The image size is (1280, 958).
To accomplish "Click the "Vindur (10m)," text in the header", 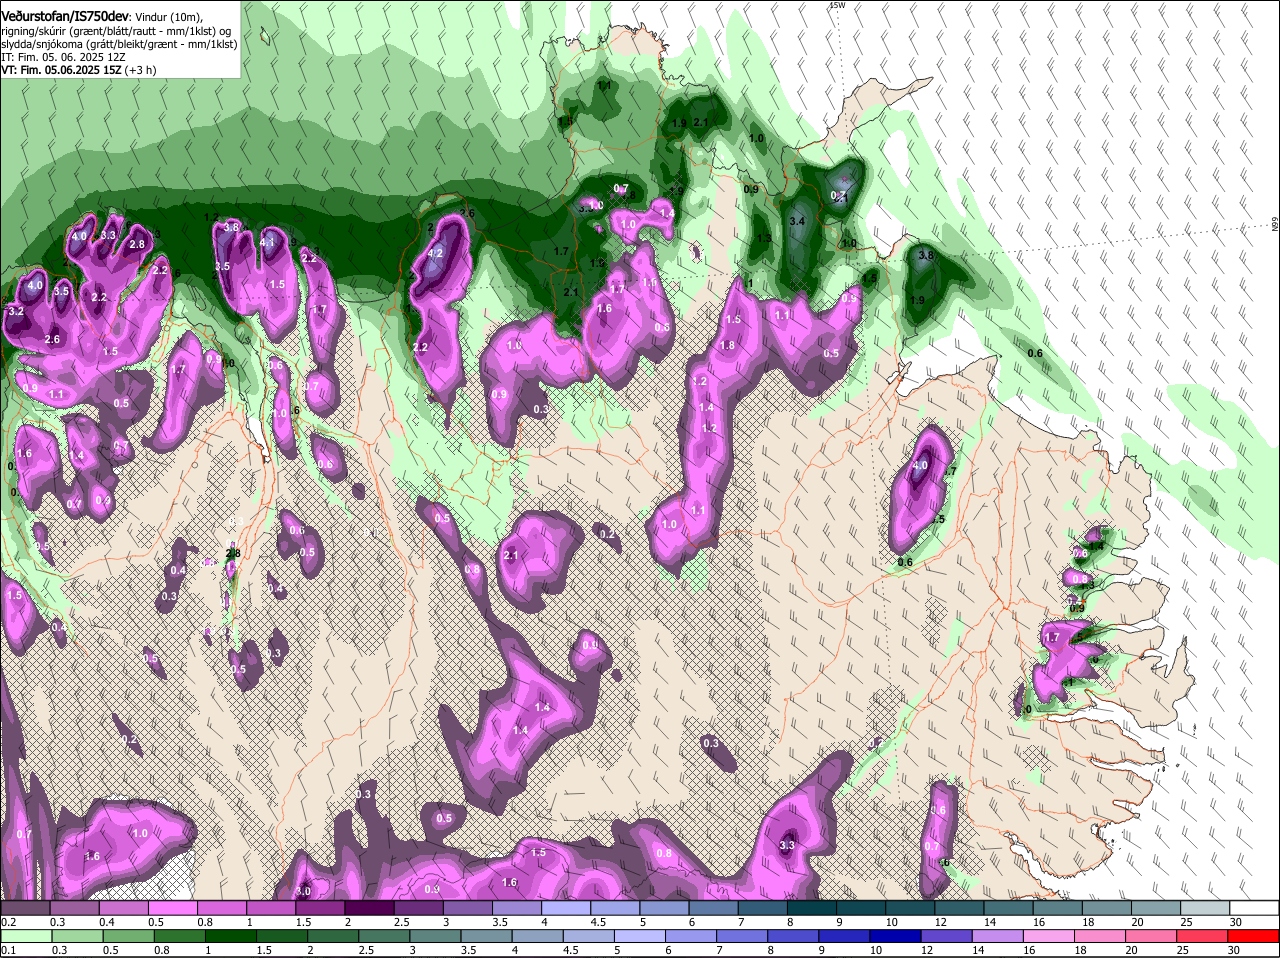I will (x=169, y=17).
